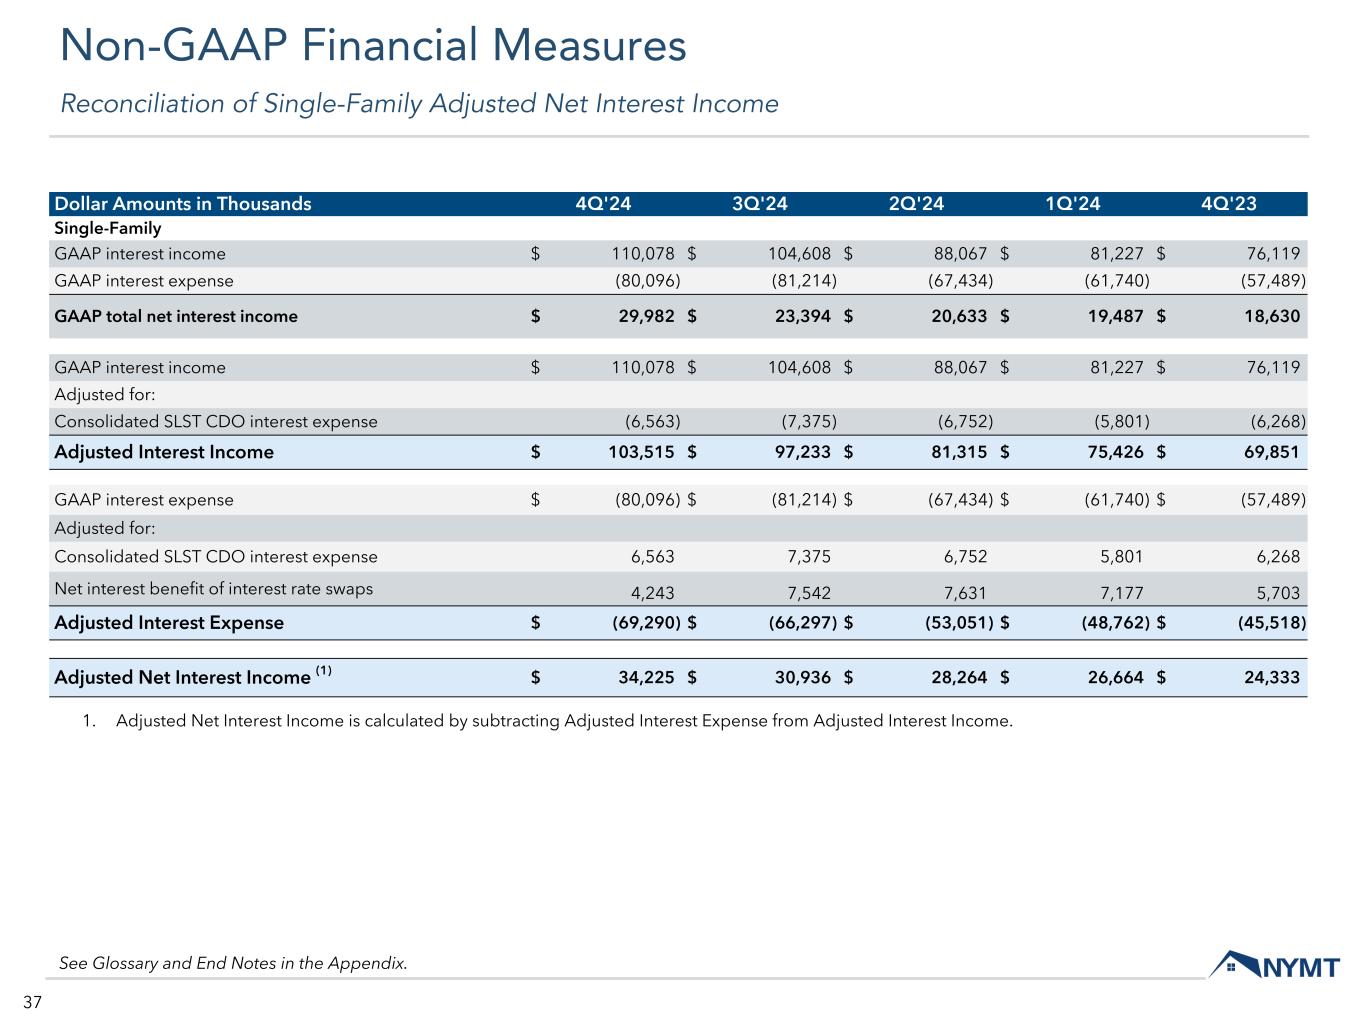This screenshot has width=1365, height=1024.
Task: Select the Single-Family row label
Action: (x=108, y=228)
